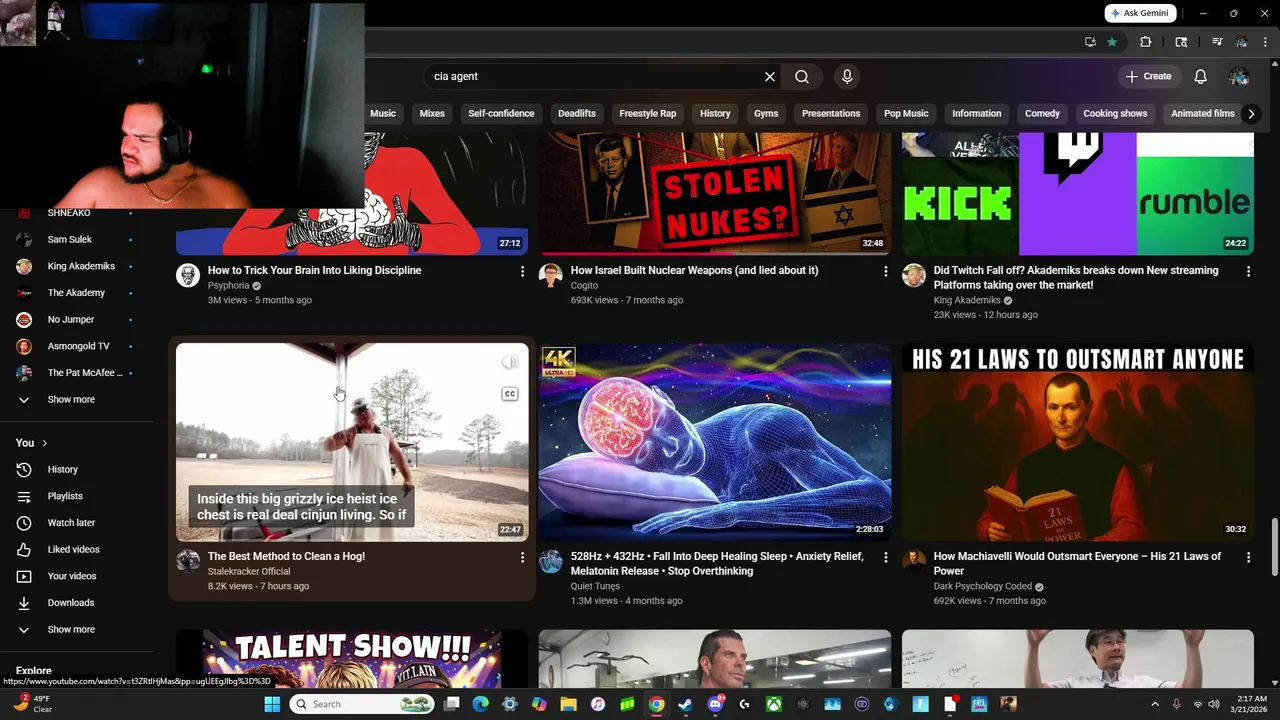Start voice search with the microphone icon
The image size is (1280, 720).
847,77
